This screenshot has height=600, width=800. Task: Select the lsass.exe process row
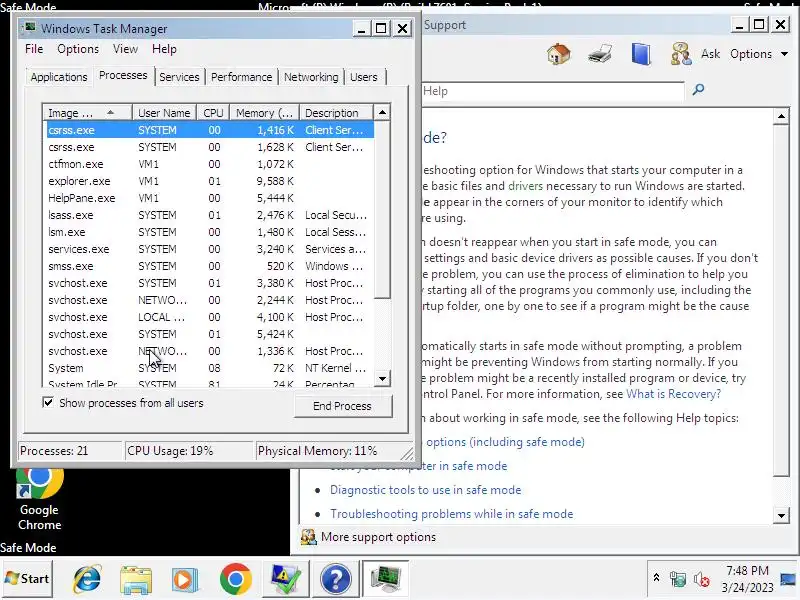(209, 215)
